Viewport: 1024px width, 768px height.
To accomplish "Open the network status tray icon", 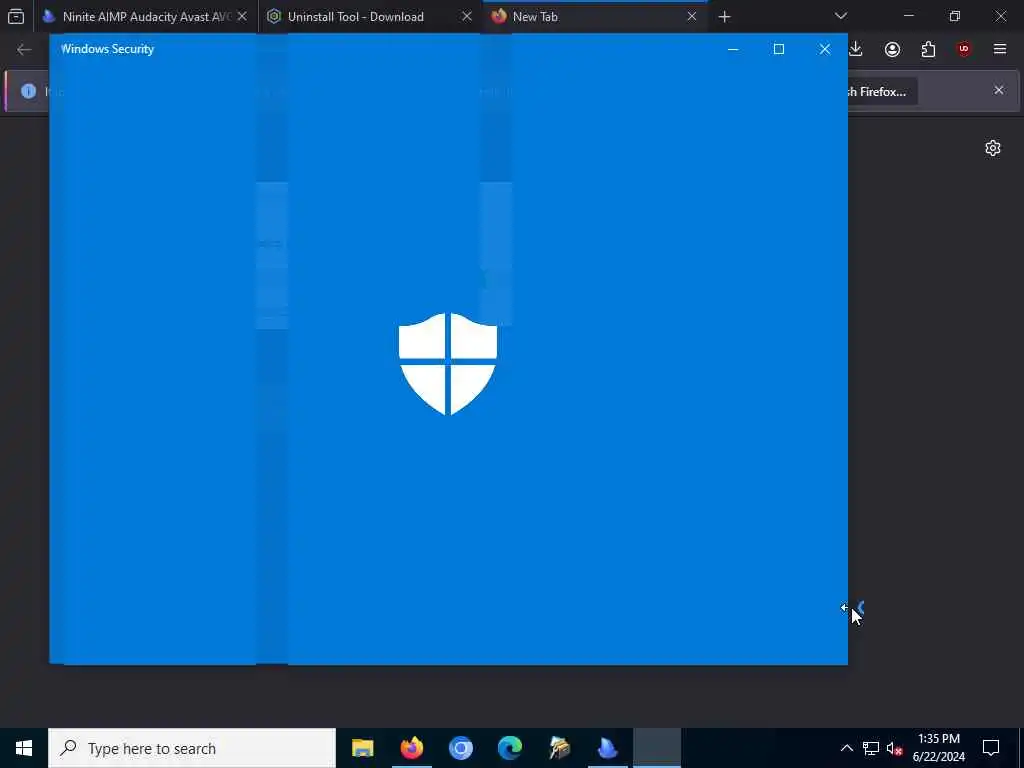I will point(871,748).
